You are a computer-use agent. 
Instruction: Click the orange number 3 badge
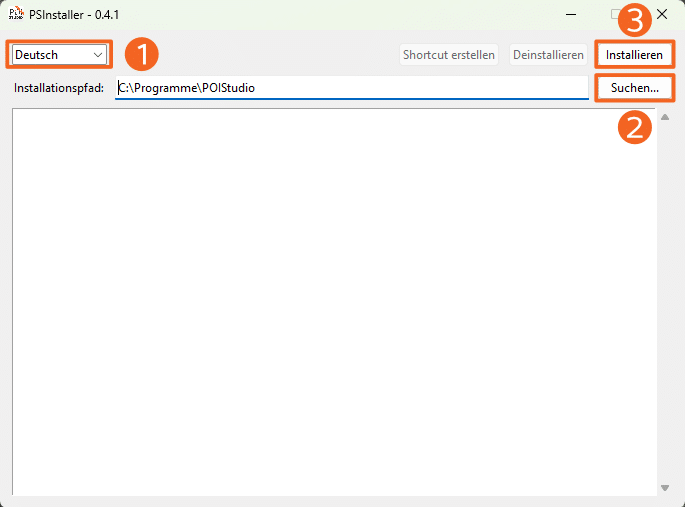coord(633,18)
